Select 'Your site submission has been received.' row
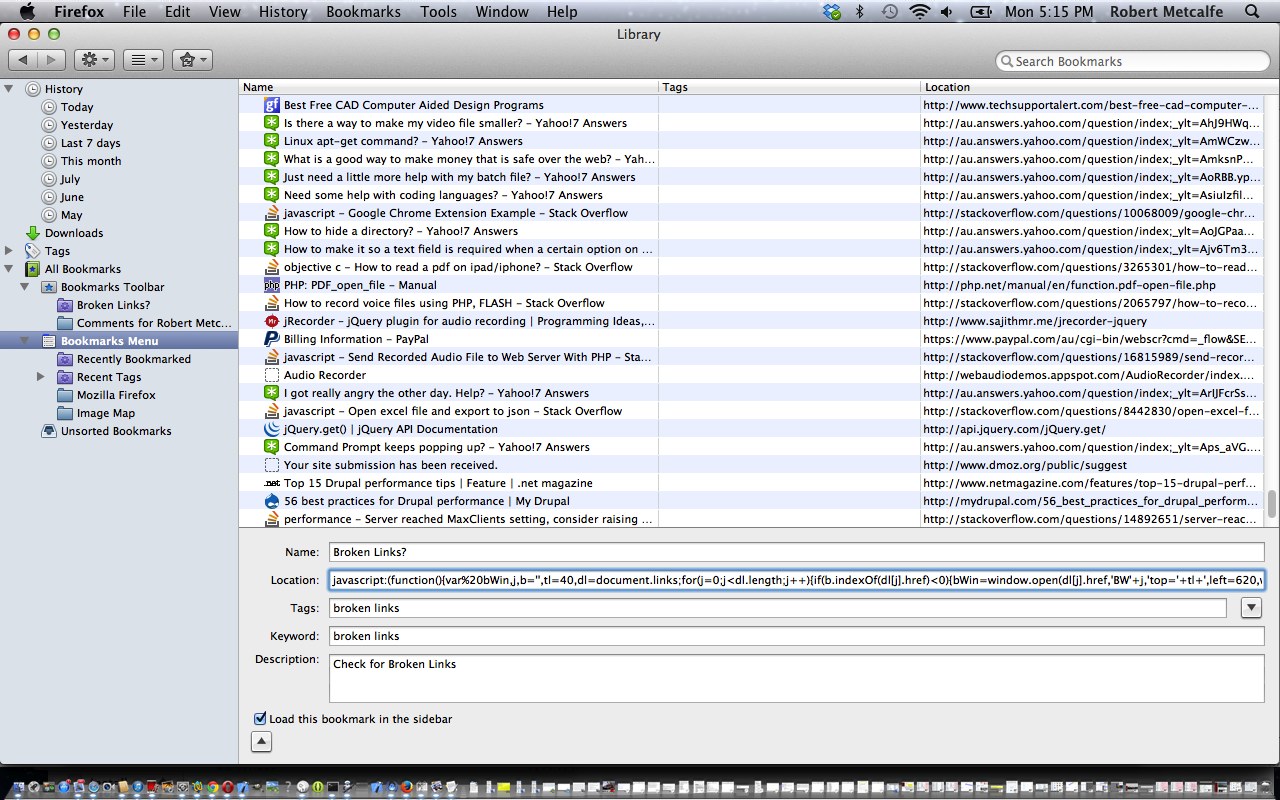Image resolution: width=1280 pixels, height=800 pixels. [x=752, y=465]
